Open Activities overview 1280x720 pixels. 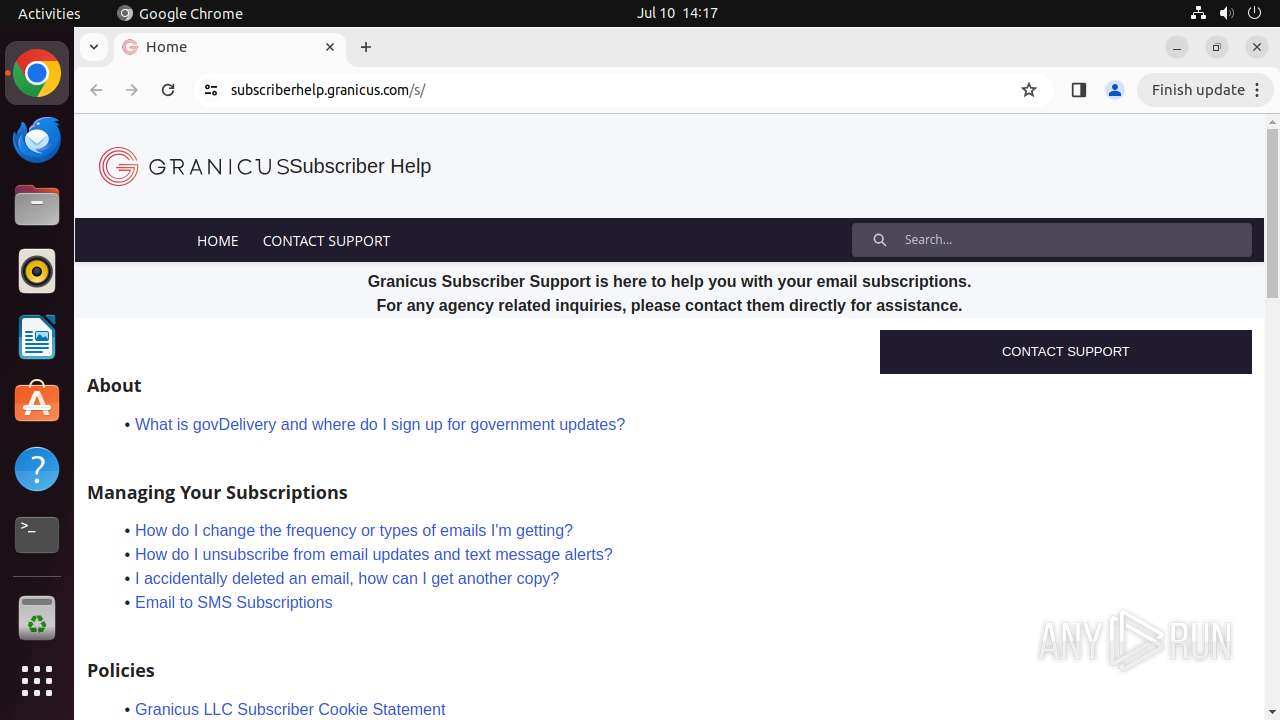click(x=49, y=13)
